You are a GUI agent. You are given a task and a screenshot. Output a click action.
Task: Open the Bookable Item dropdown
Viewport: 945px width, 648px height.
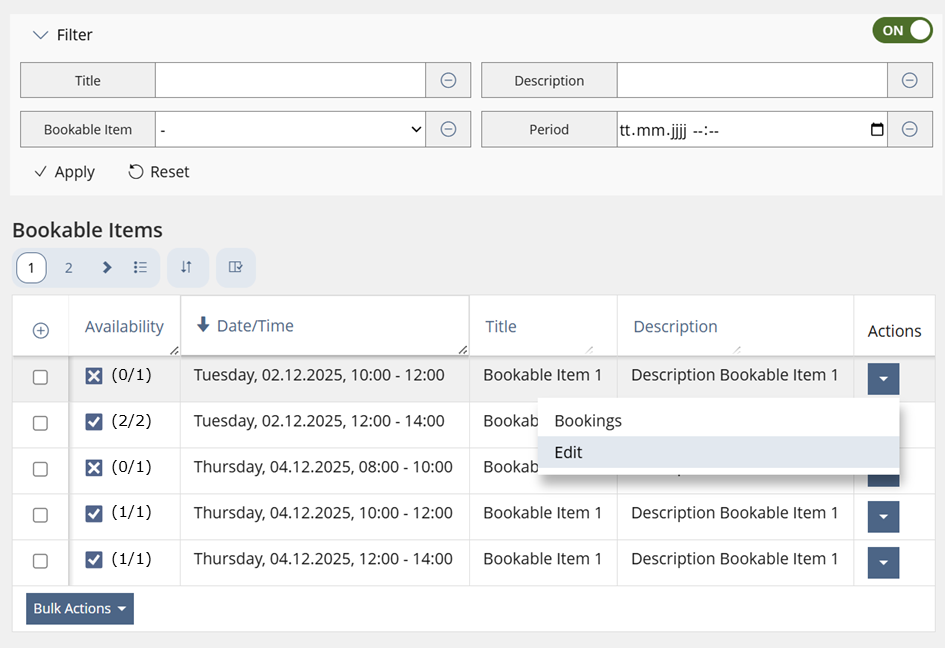290,129
